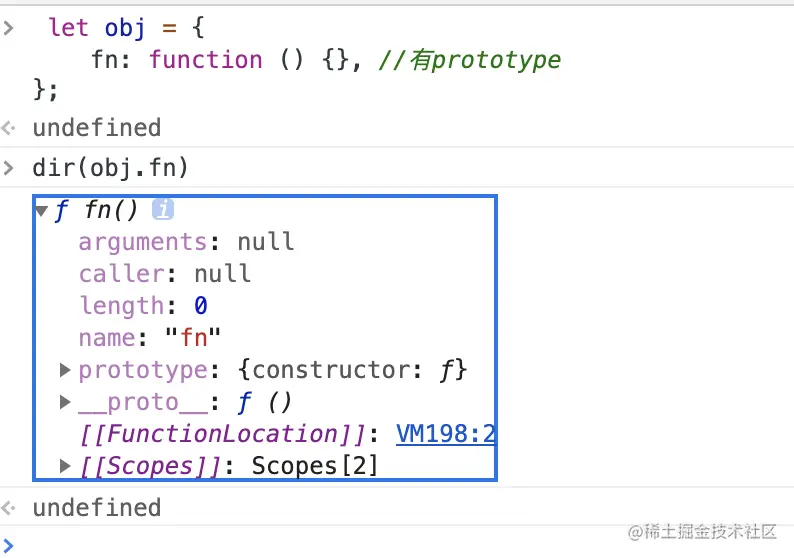Expand the [[Scopes]] entry

[65, 465]
